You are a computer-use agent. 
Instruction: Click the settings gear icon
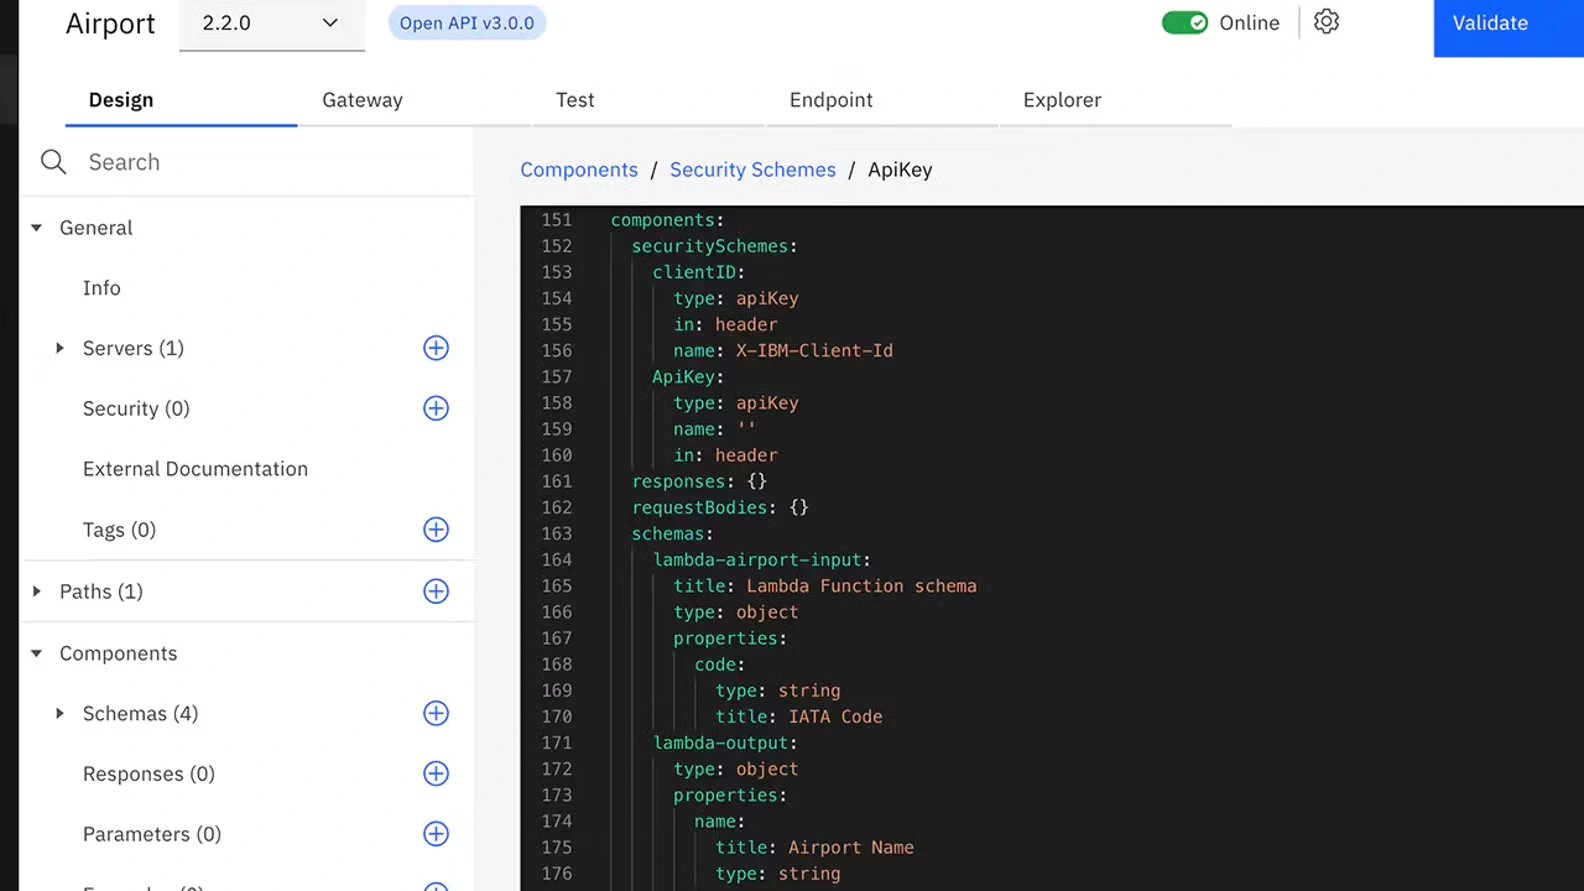[1326, 22]
